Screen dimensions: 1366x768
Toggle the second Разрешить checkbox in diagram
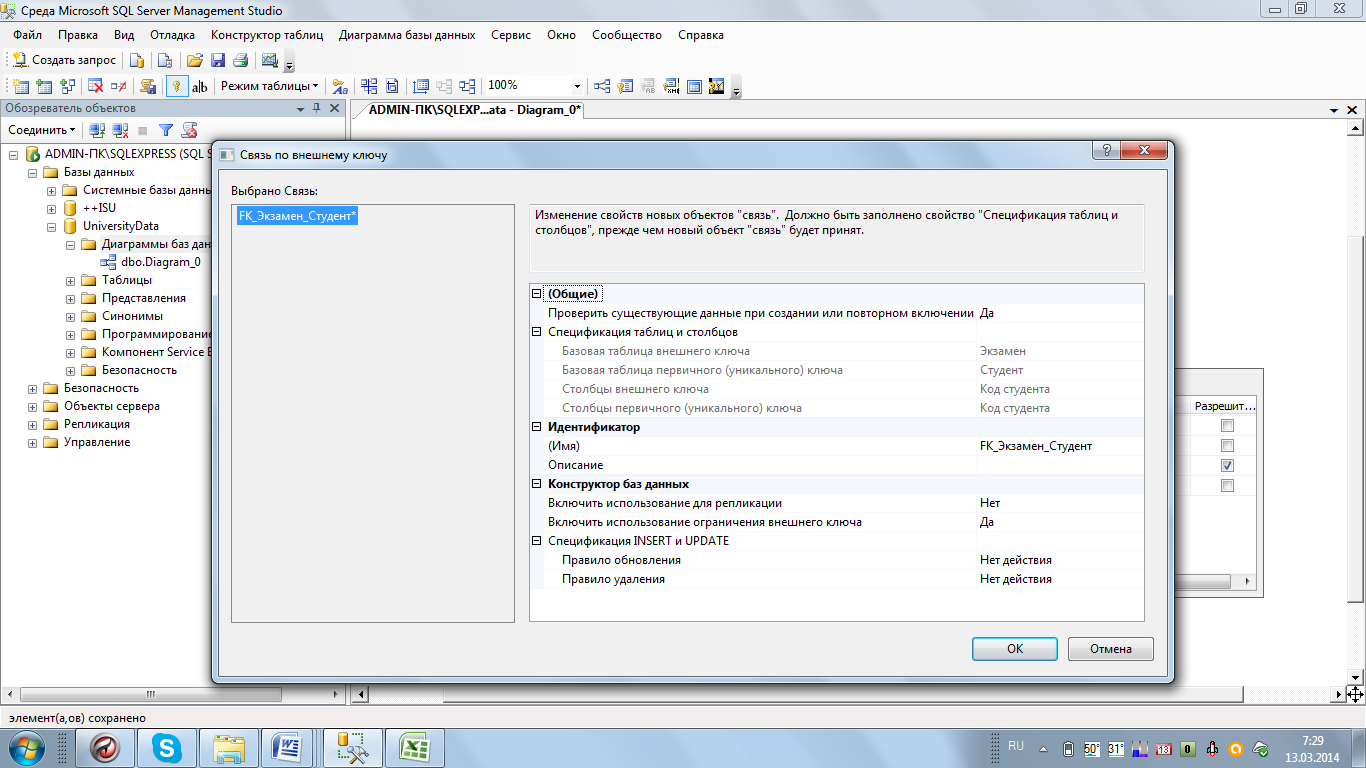pyautogui.click(x=1227, y=446)
